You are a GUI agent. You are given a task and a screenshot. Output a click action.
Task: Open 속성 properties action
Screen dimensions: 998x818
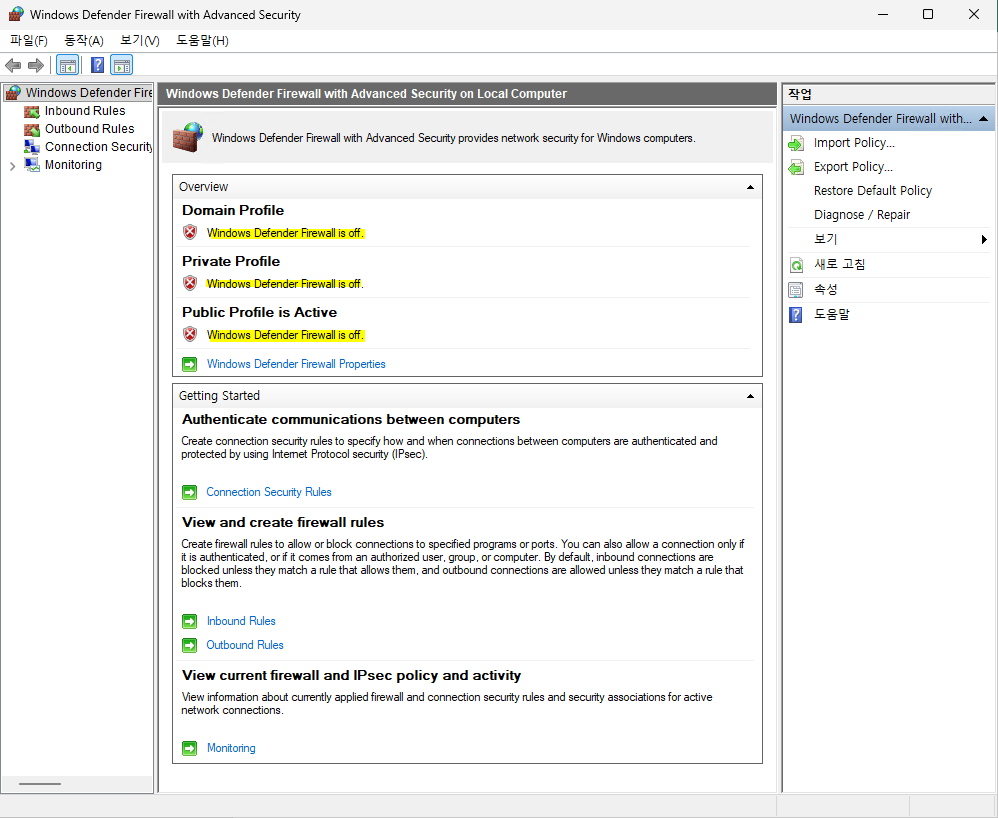(x=826, y=290)
